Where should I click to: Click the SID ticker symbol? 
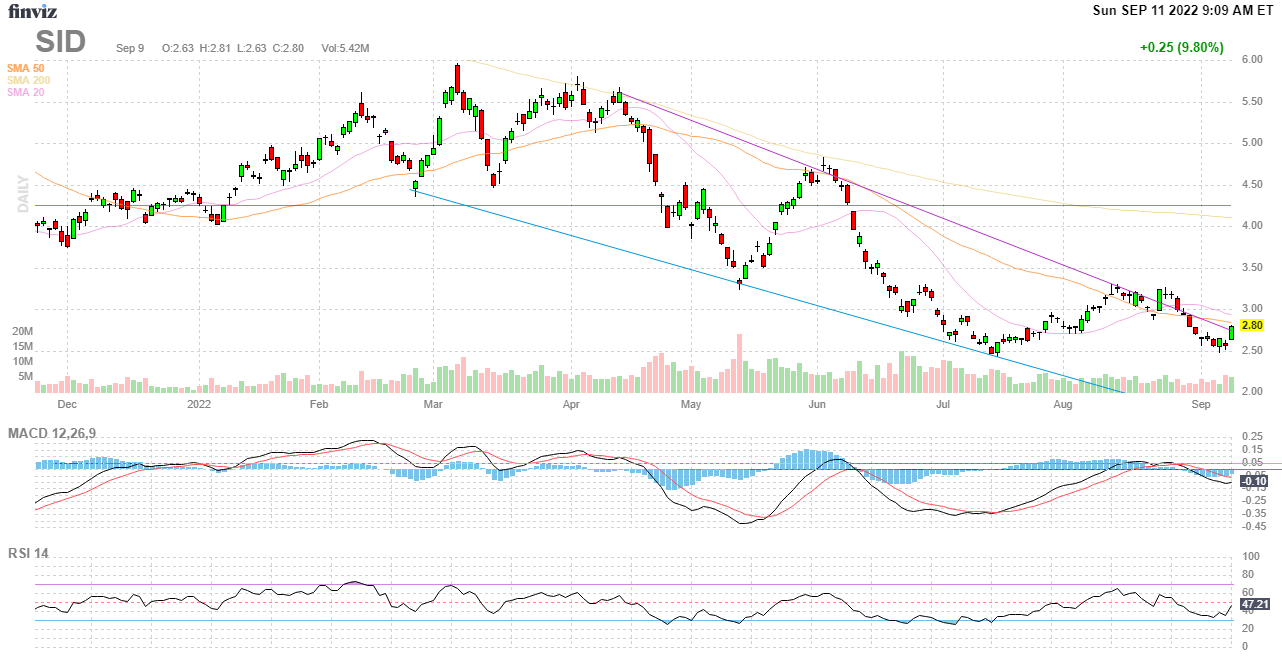tap(61, 42)
